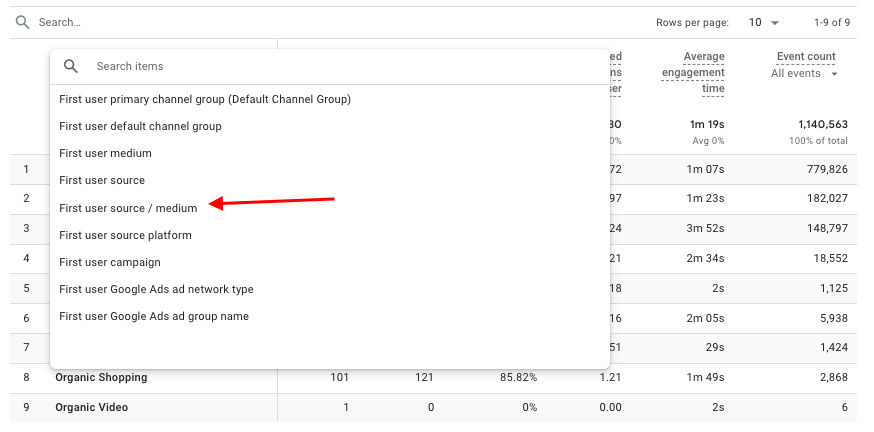This screenshot has width=874, height=432.
Task: Pick First user source option
Action: click(x=102, y=180)
